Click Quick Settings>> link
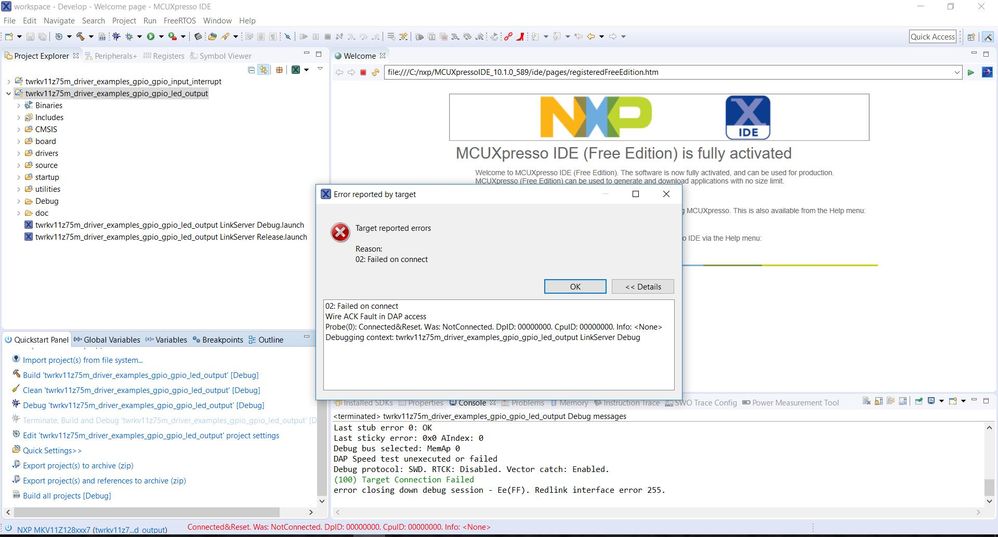This screenshot has height=537, width=998. [x=52, y=450]
